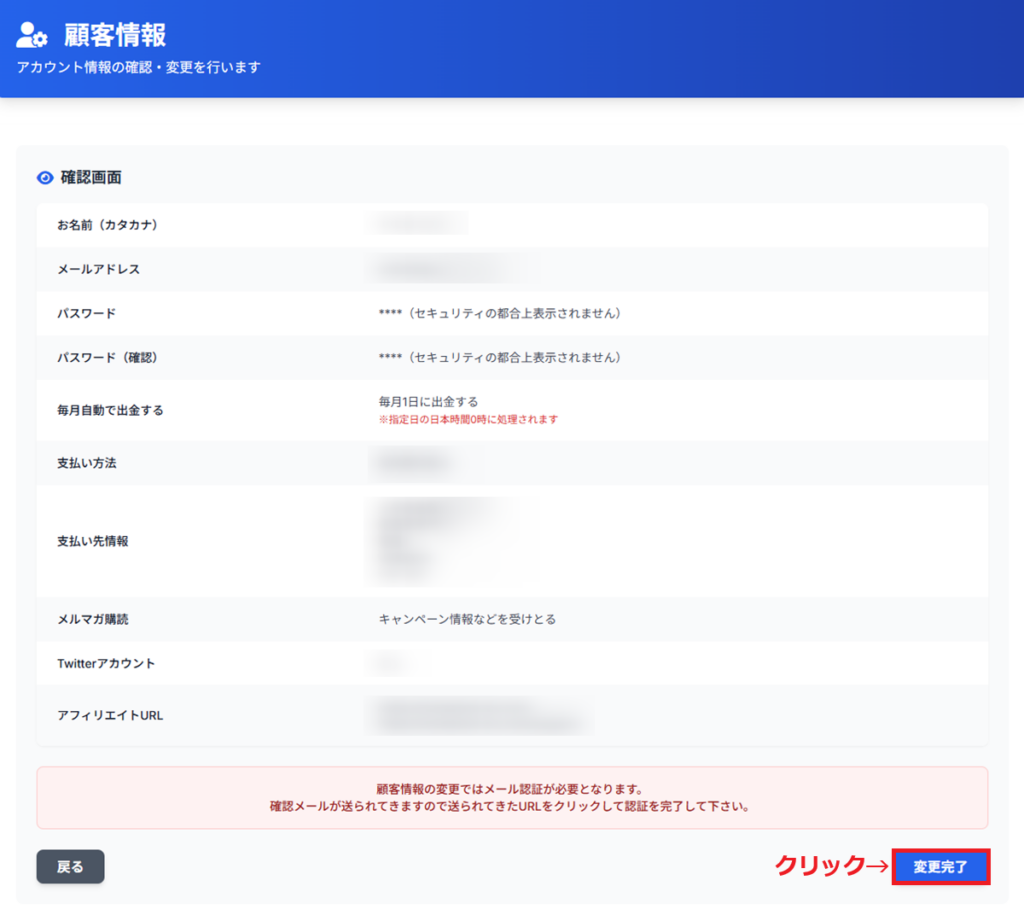The width and height of the screenshot is (1024, 921).
Task: Select the 確認画面 section heading
Action: pos(91,177)
